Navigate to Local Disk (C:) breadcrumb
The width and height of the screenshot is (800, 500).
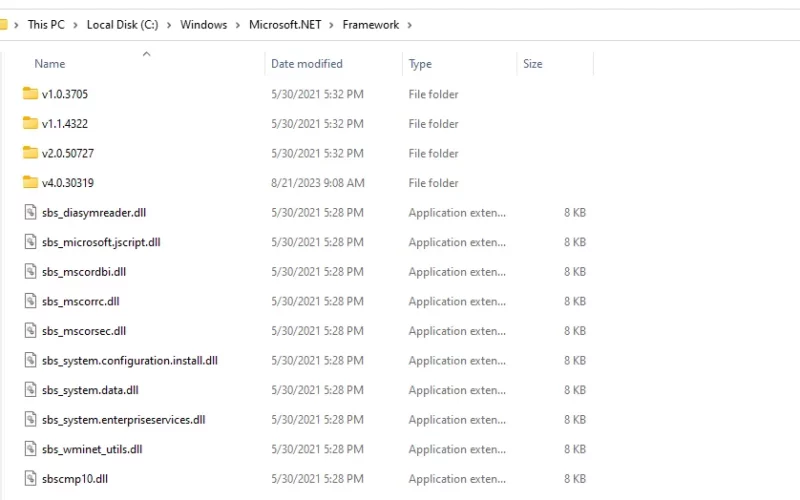pos(122,24)
